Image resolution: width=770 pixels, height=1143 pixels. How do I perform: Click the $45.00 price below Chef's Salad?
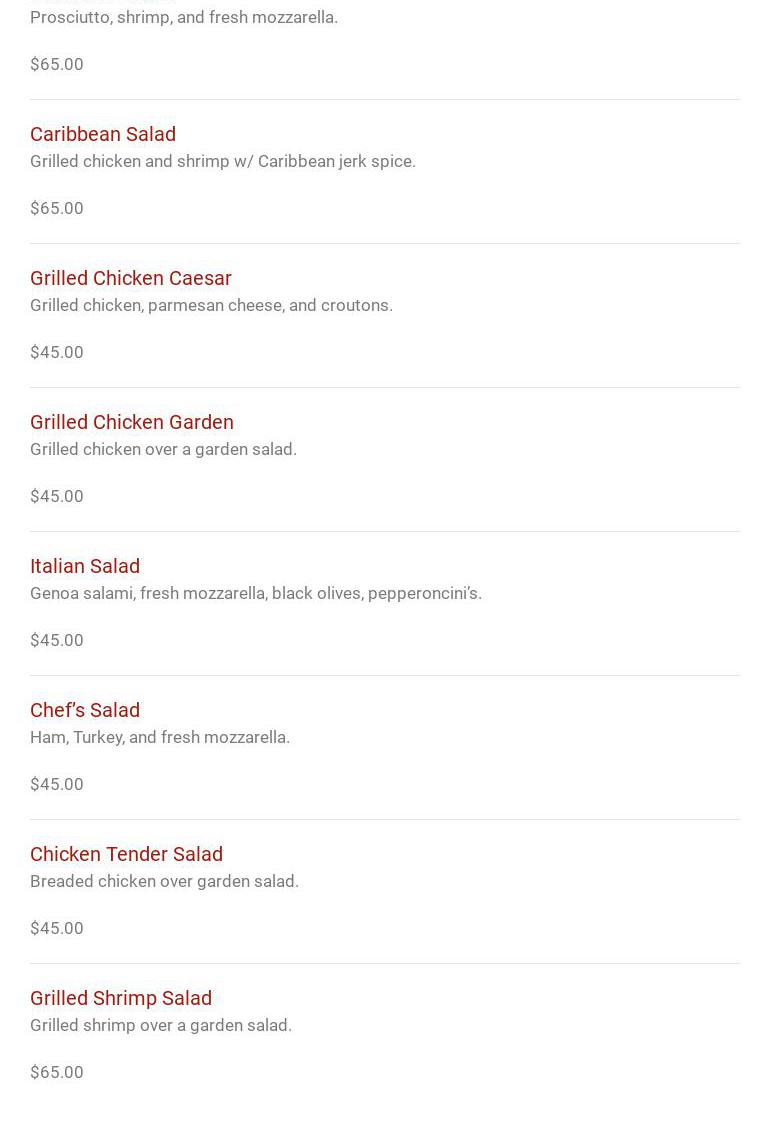coord(57,784)
